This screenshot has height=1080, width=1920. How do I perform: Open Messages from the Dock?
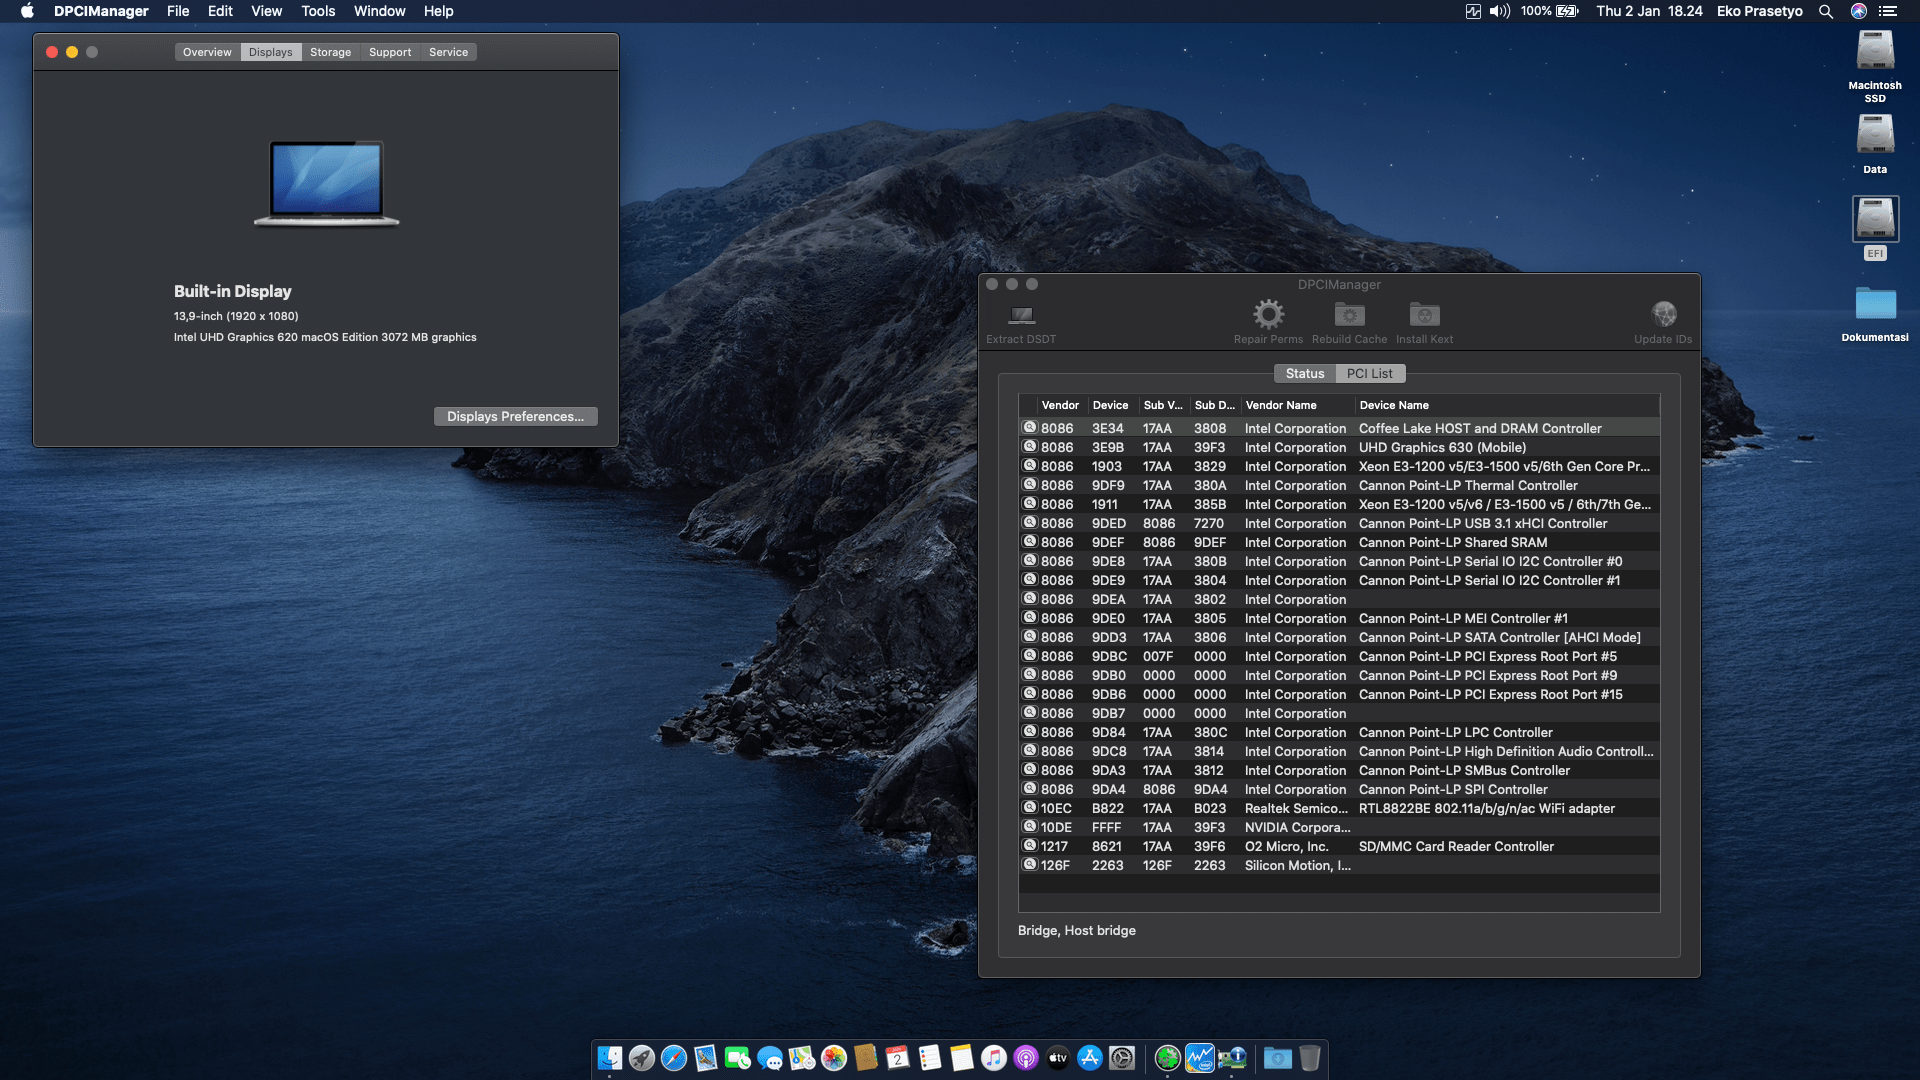[770, 1058]
